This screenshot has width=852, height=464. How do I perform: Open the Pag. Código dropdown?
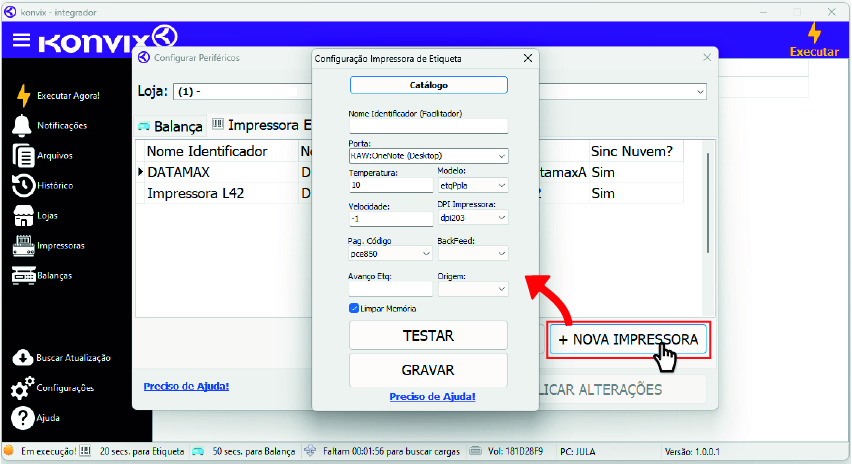390,254
